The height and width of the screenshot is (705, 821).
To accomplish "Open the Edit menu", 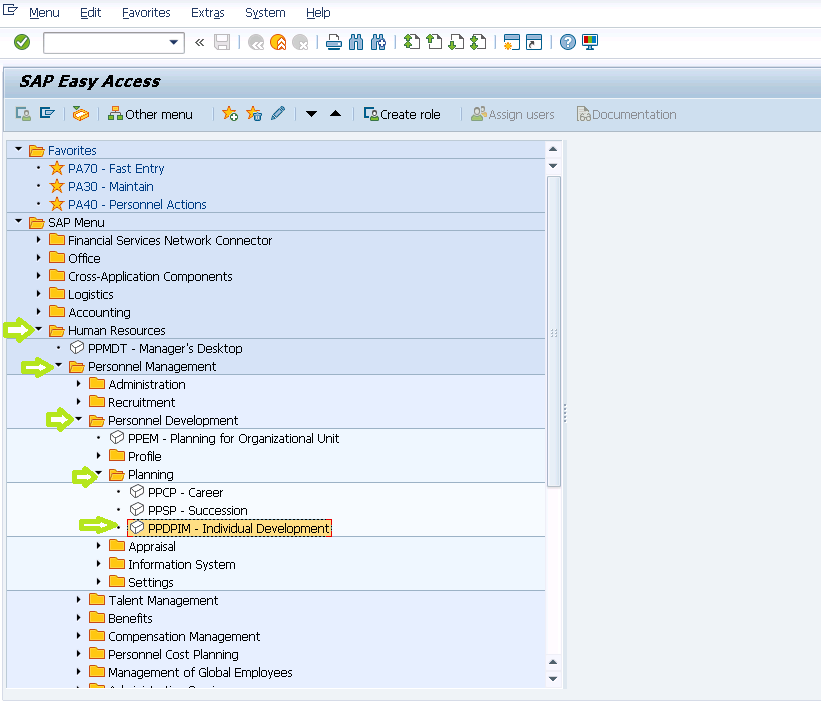I will [x=91, y=13].
